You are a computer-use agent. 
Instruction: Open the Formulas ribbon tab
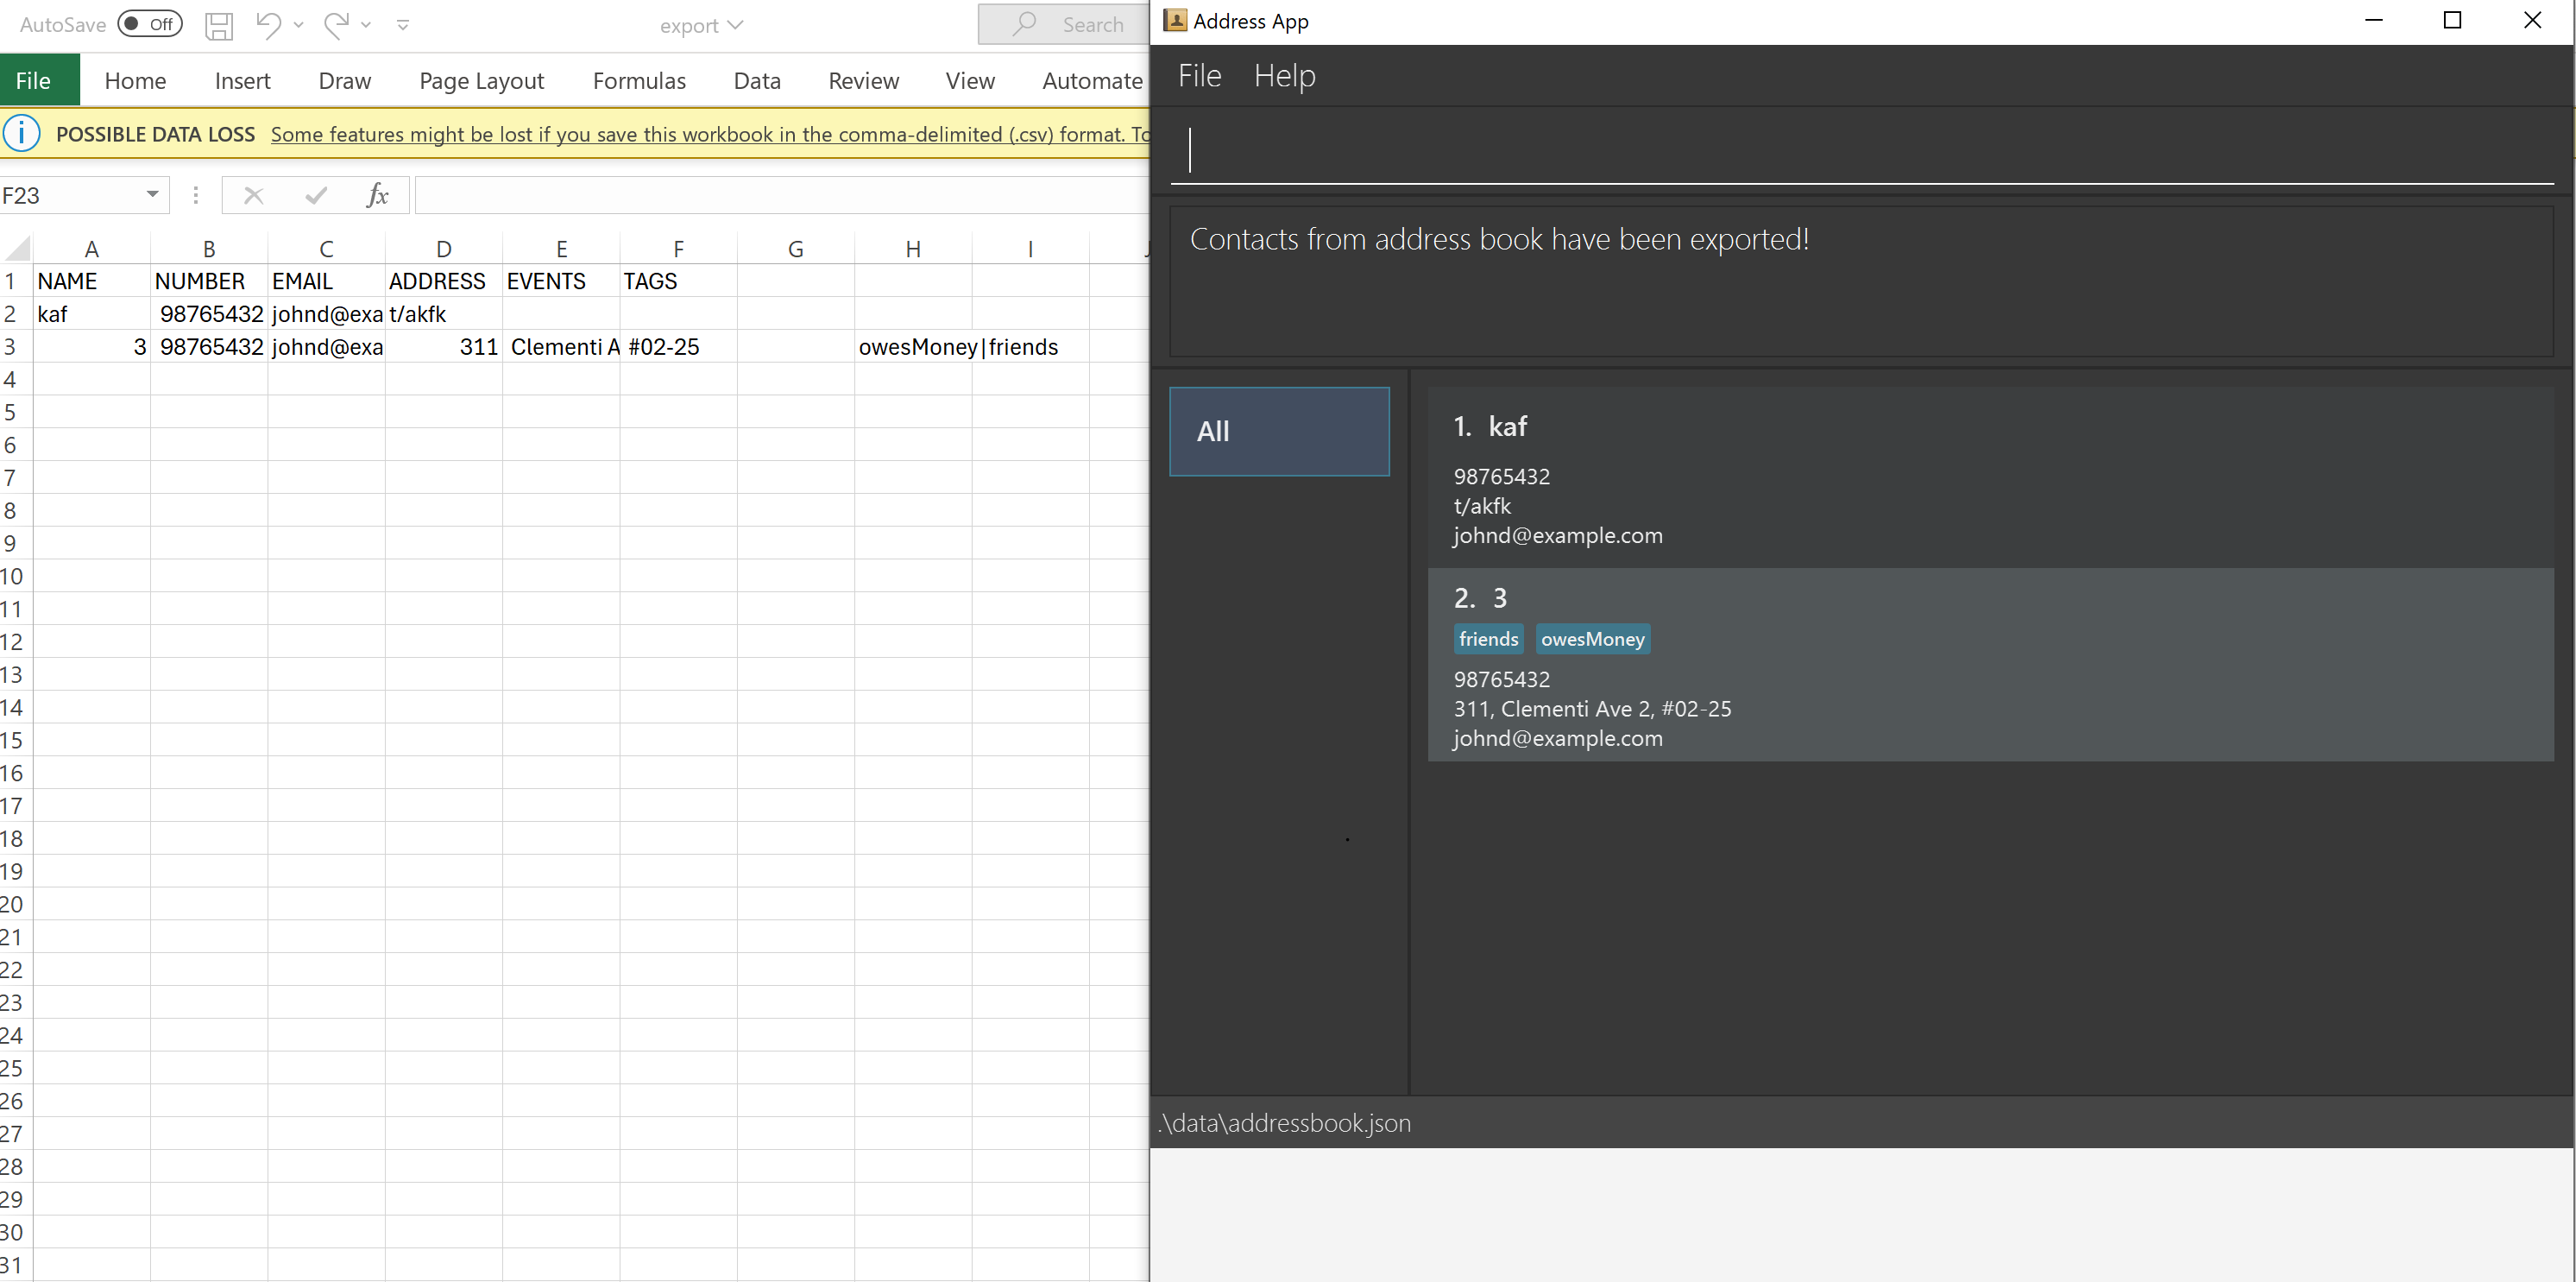pyautogui.click(x=639, y=81)
